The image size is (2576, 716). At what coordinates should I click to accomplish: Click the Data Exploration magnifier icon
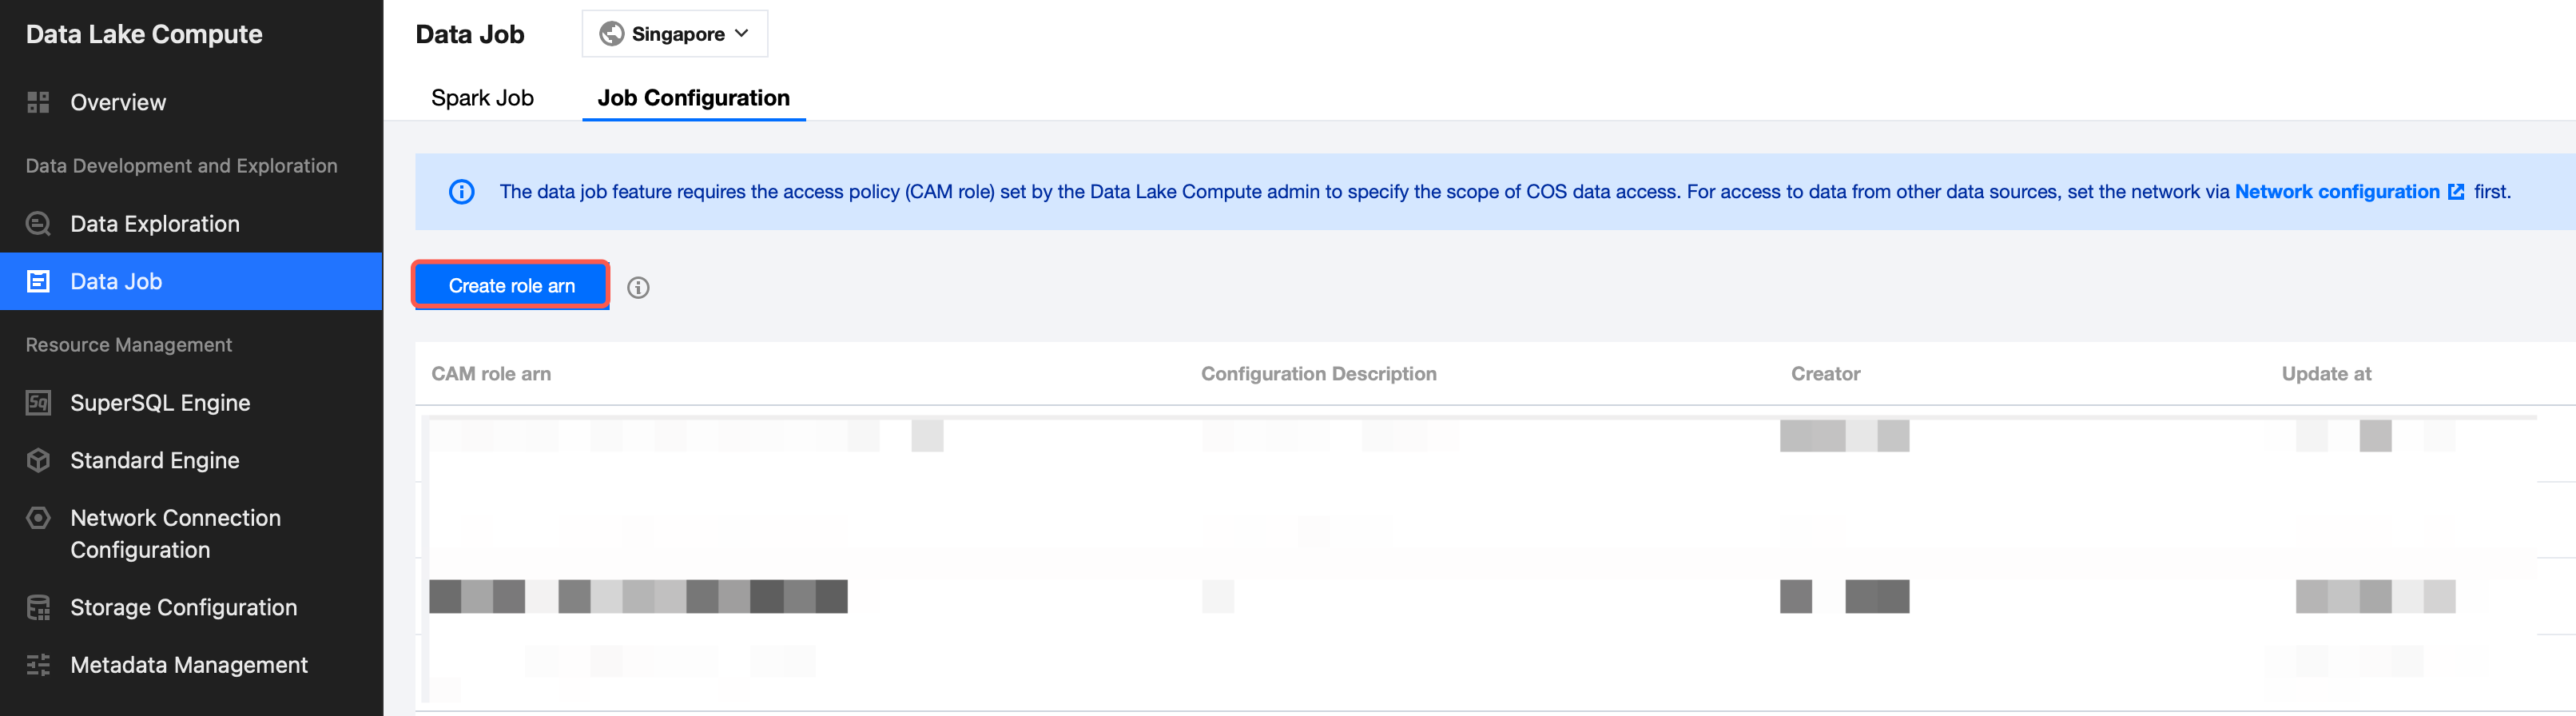click(x=38, y=224)
